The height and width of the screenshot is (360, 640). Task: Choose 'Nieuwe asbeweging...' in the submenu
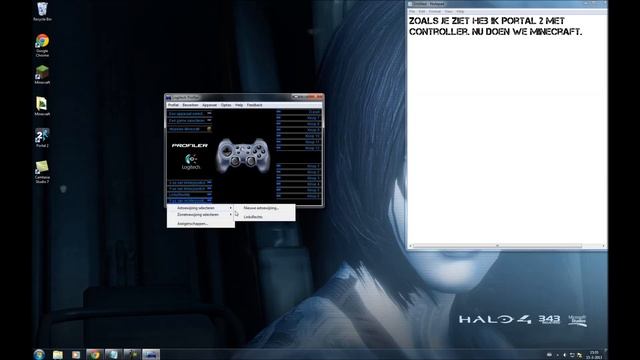point(265,208)
